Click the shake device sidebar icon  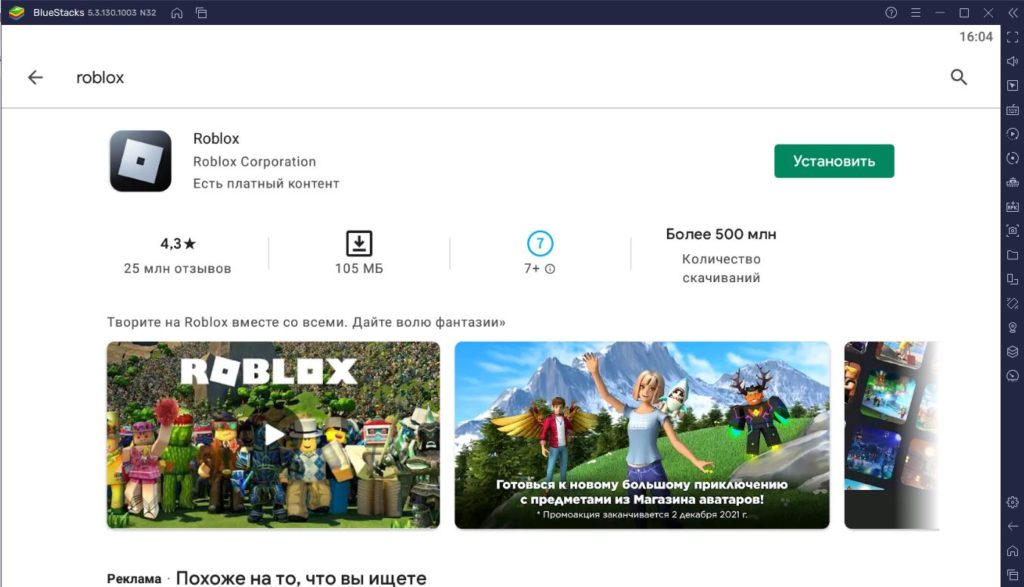tap(1012, 303)
